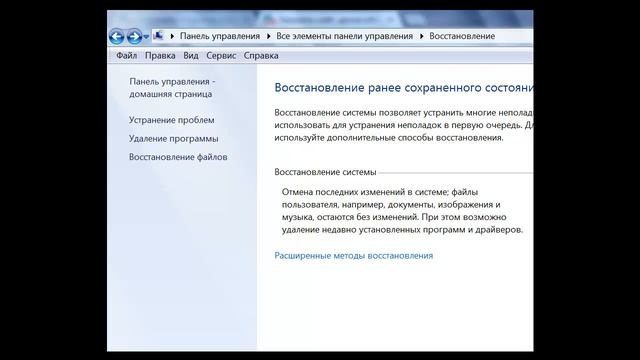Screen dimensions: 640x360
Task: Click the Control Panel icon in address bar
Action: [158, 36]
